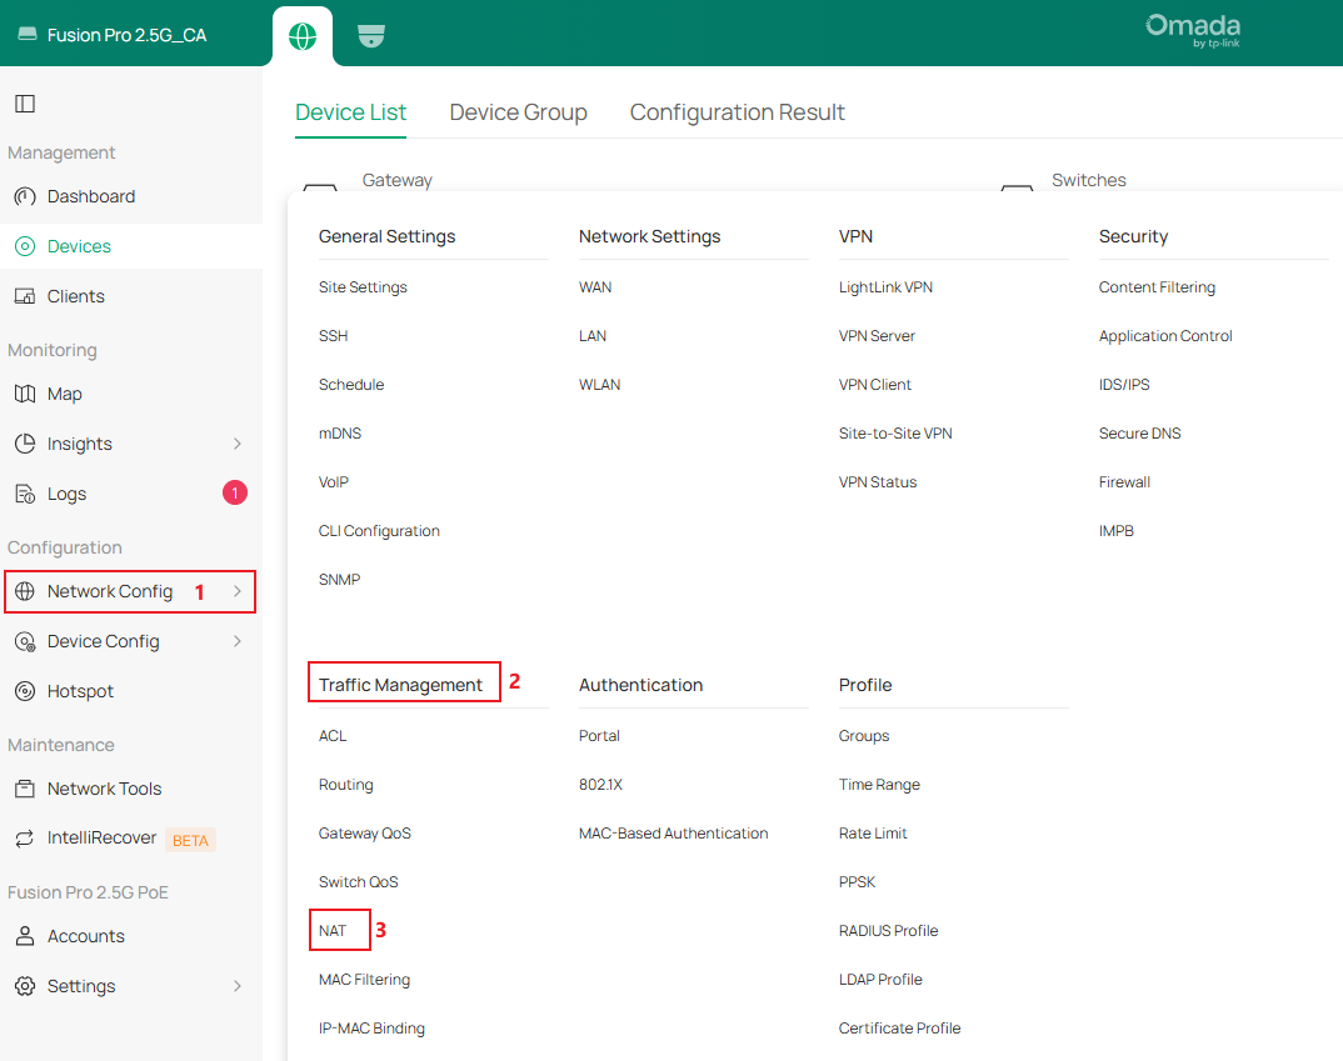
Task: Click the Dashboard gauge icon
Action: coord(25,196)
